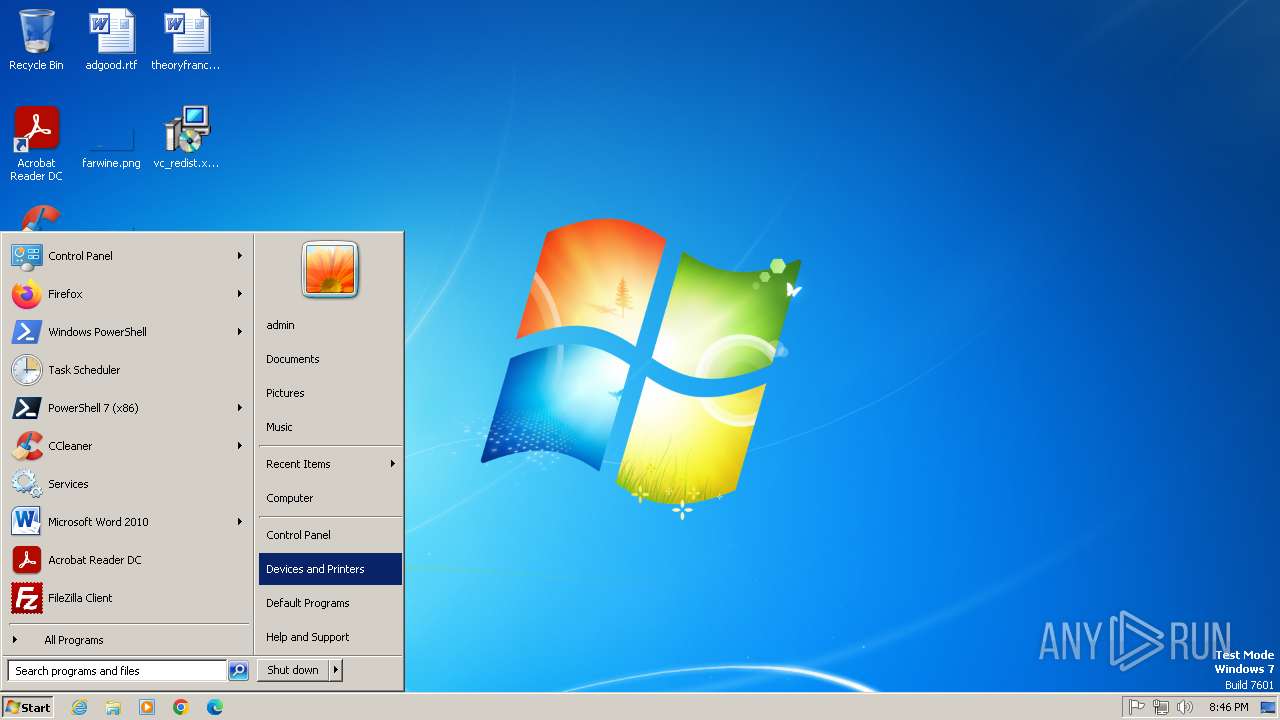Open Windows Explorer folder on taskbar

tap(113, 707)
